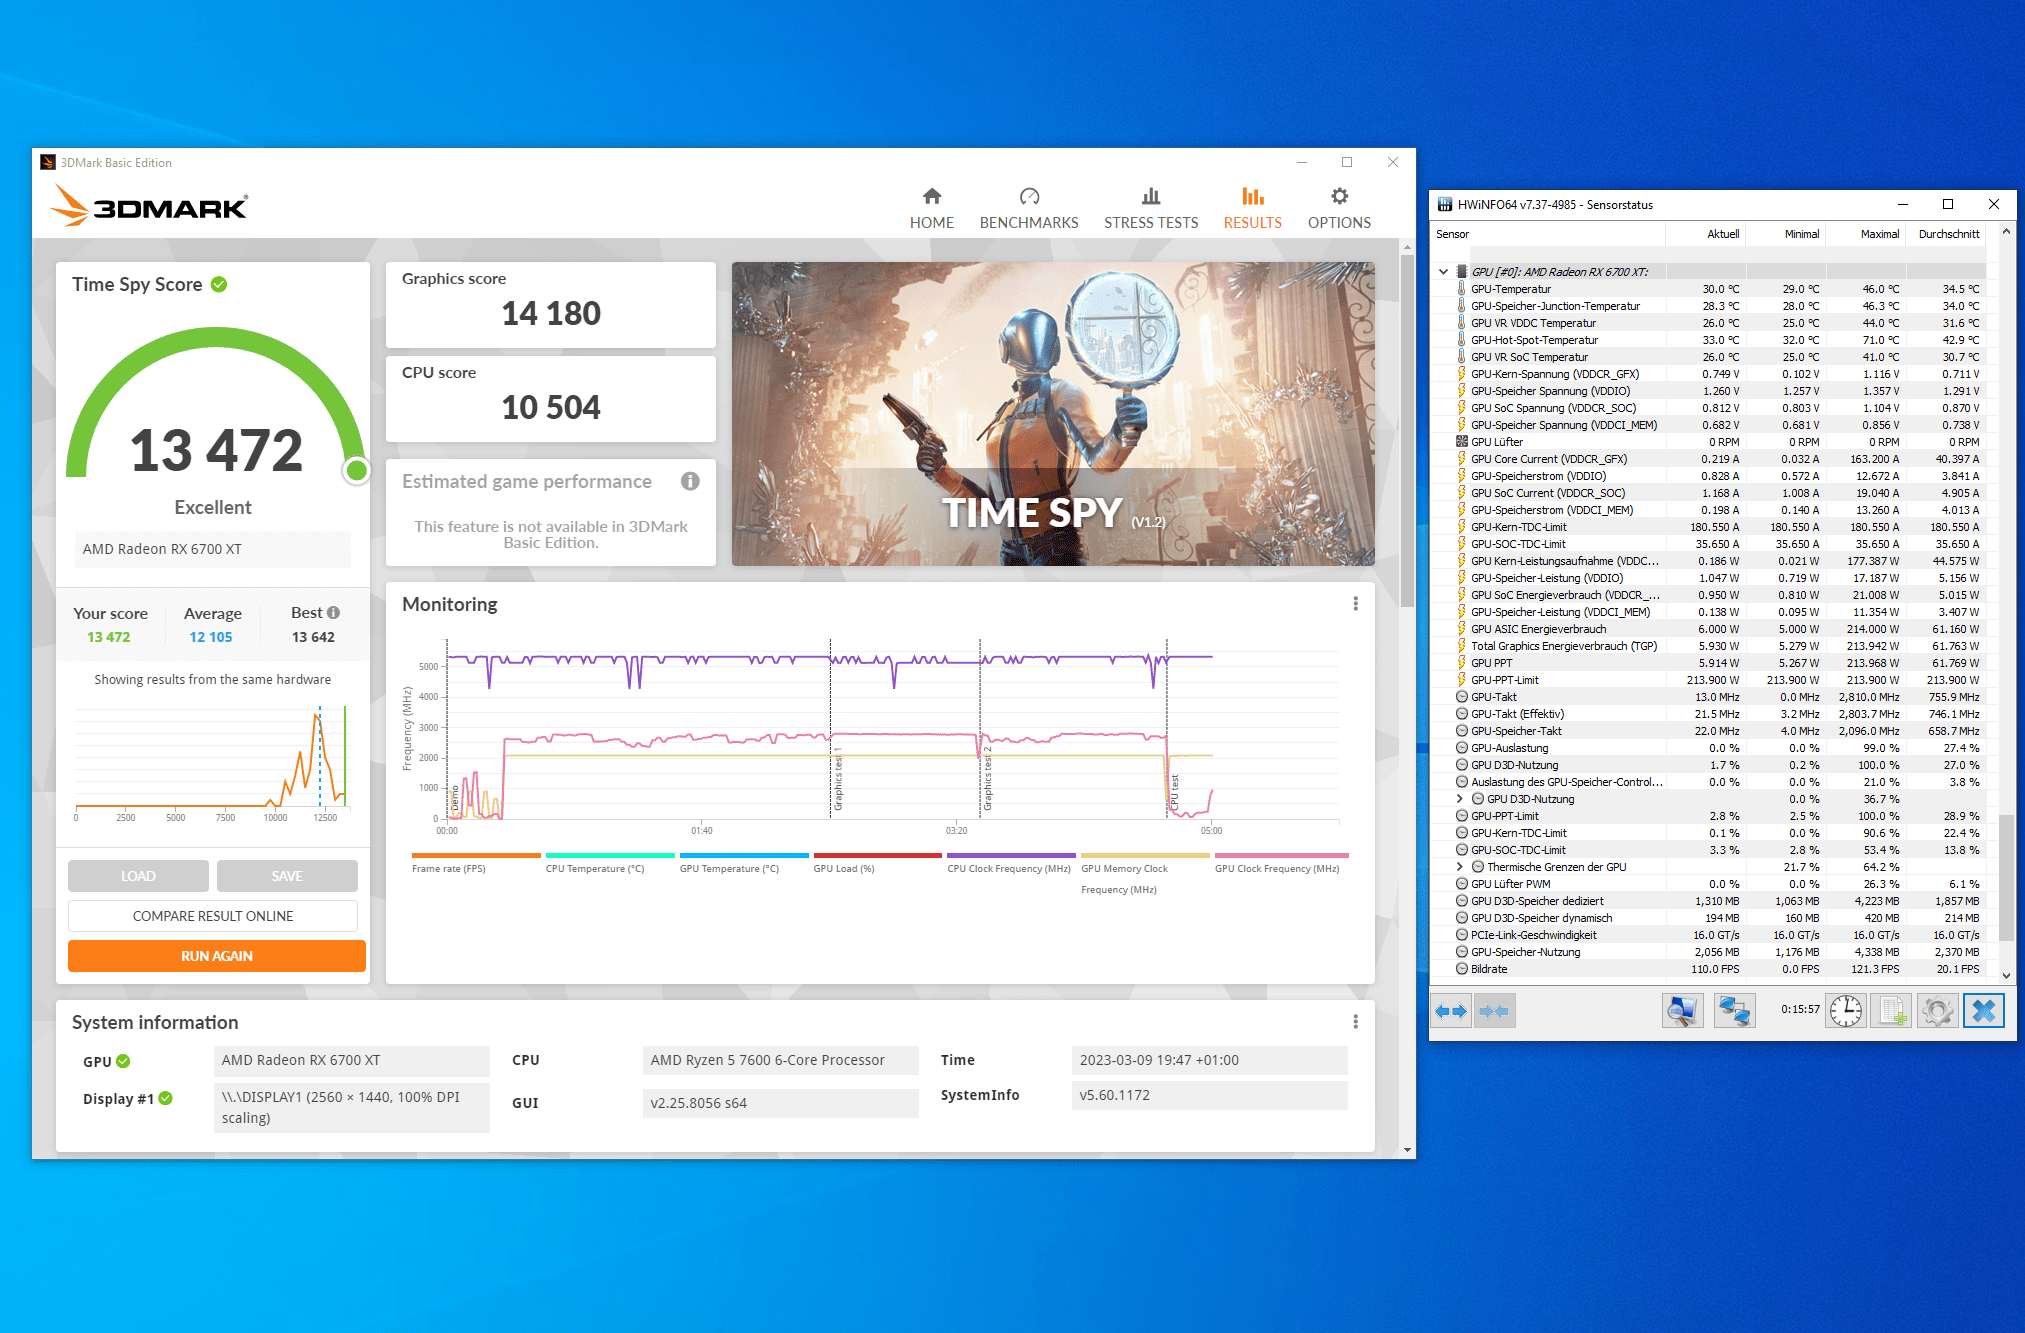The width and height of the screenshot is (2025, 1333).
Task: Click the HWiNFO scrollbar down arrow
Action: pos(2006,975)
